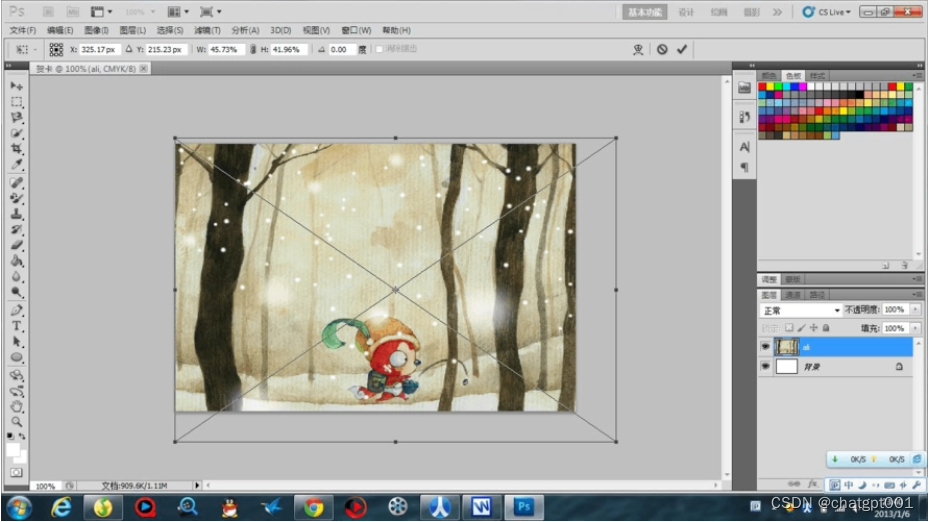The height and width of the screenshot is (522, 929).
Task: Open adjustments panel flyout menu
Action: coord(917,279)
